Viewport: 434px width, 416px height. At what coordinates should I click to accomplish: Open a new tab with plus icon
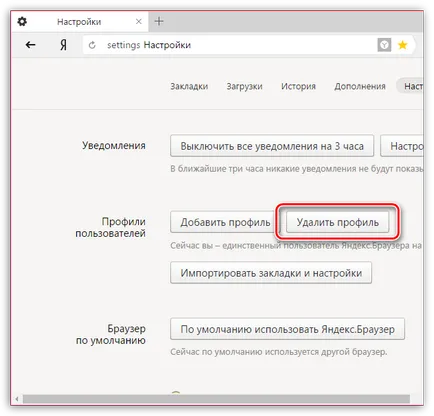159,21
